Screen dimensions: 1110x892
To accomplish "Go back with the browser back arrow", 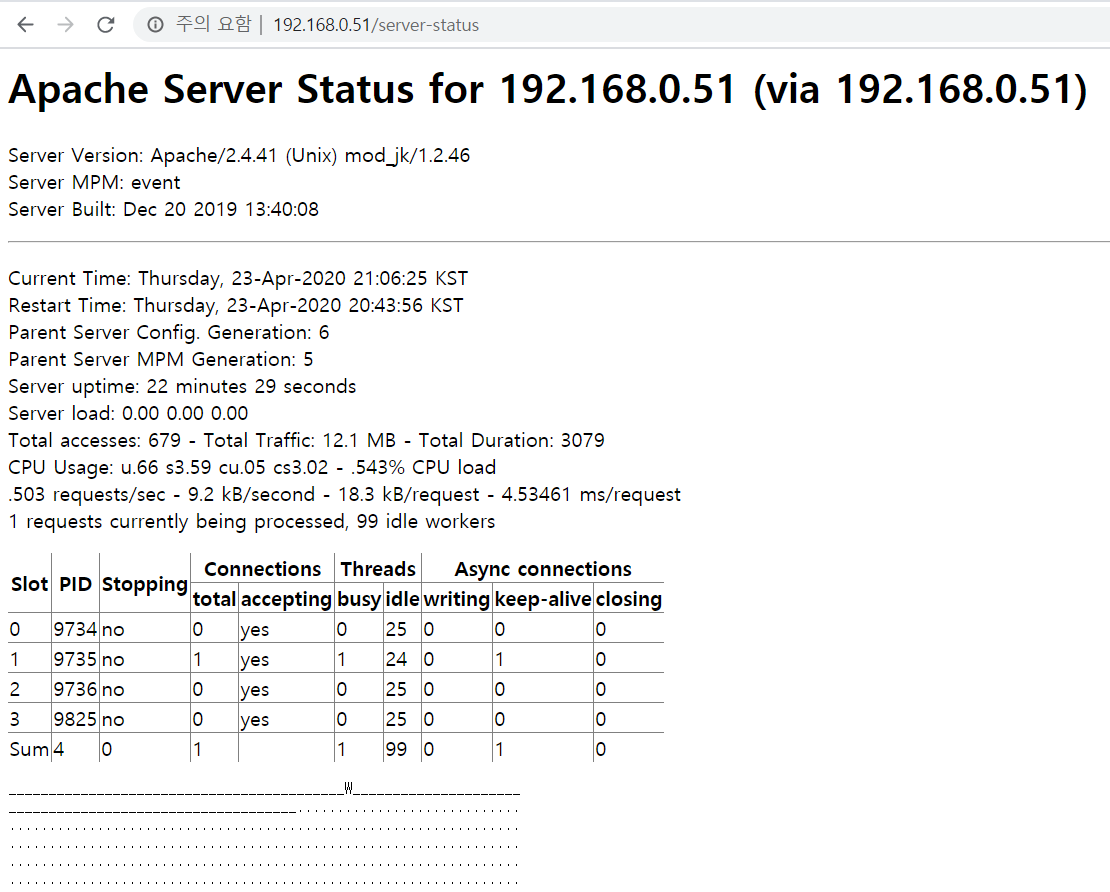I will 25,25.
